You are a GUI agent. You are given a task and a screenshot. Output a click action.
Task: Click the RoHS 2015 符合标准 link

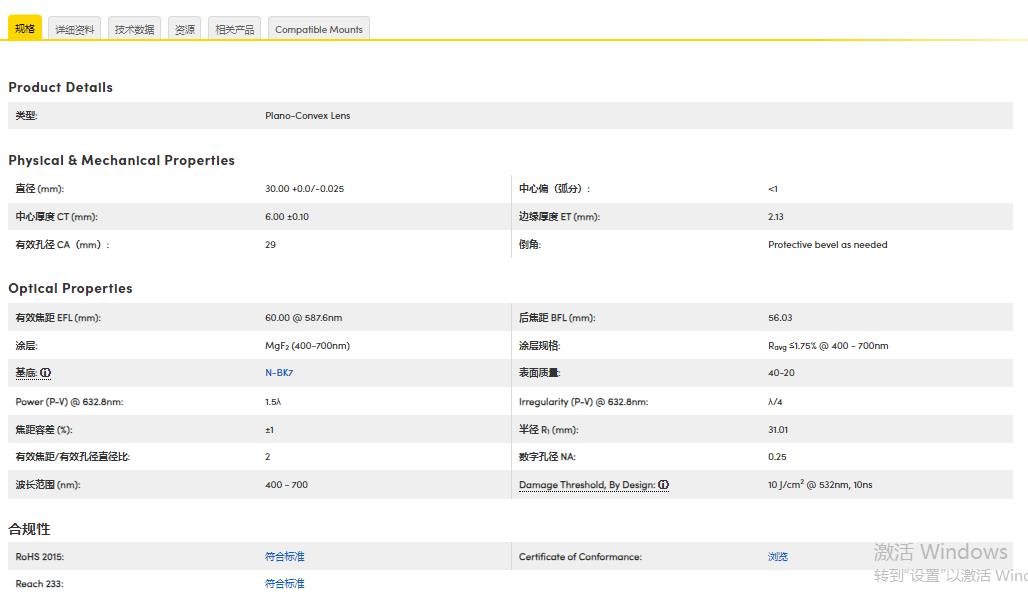(x=284, y=557)
